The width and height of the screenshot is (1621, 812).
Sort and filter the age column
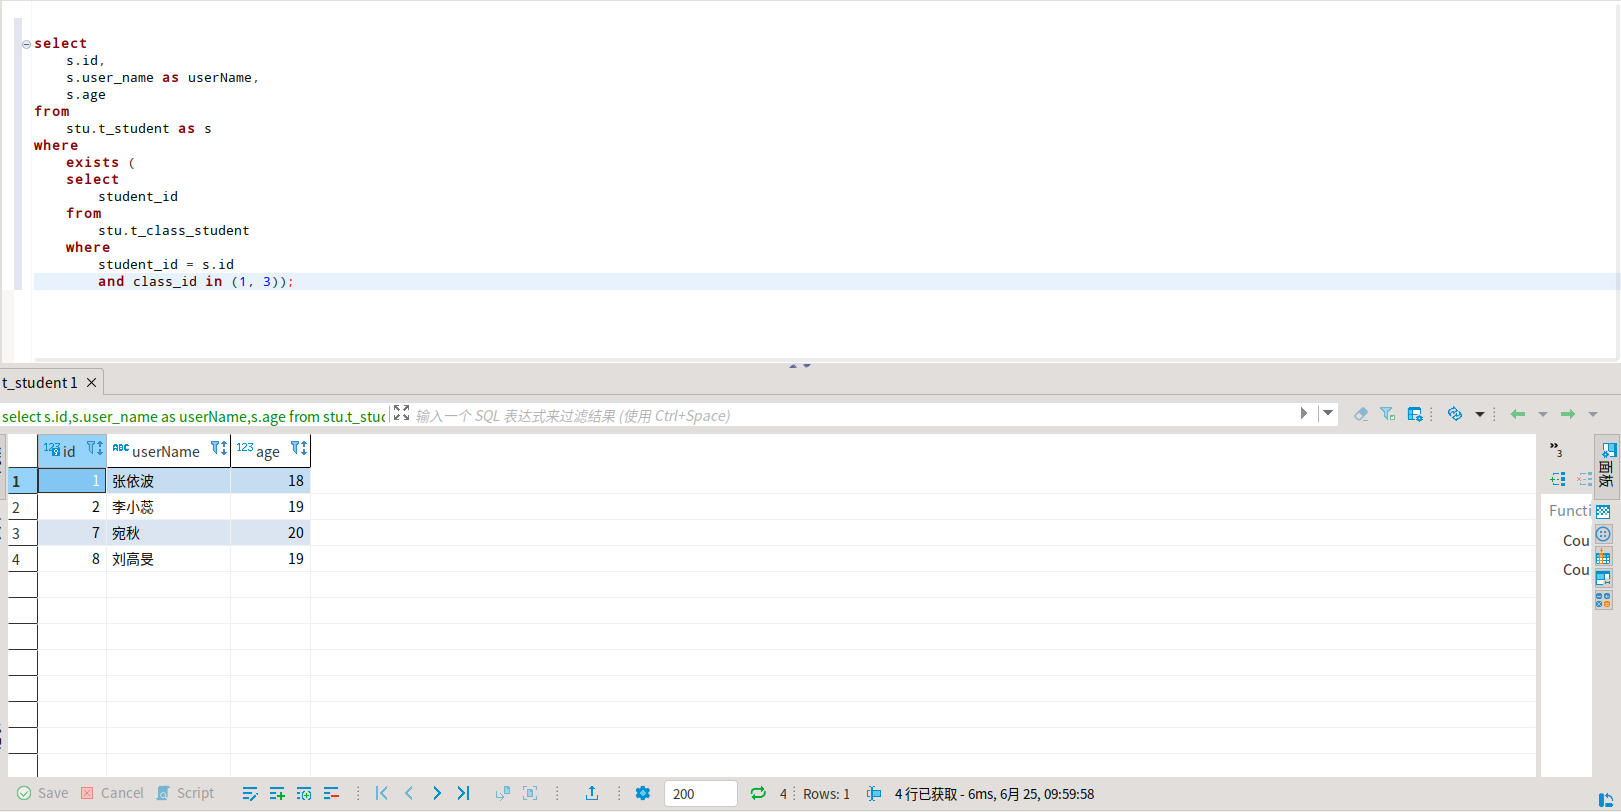tap(299, 449)
